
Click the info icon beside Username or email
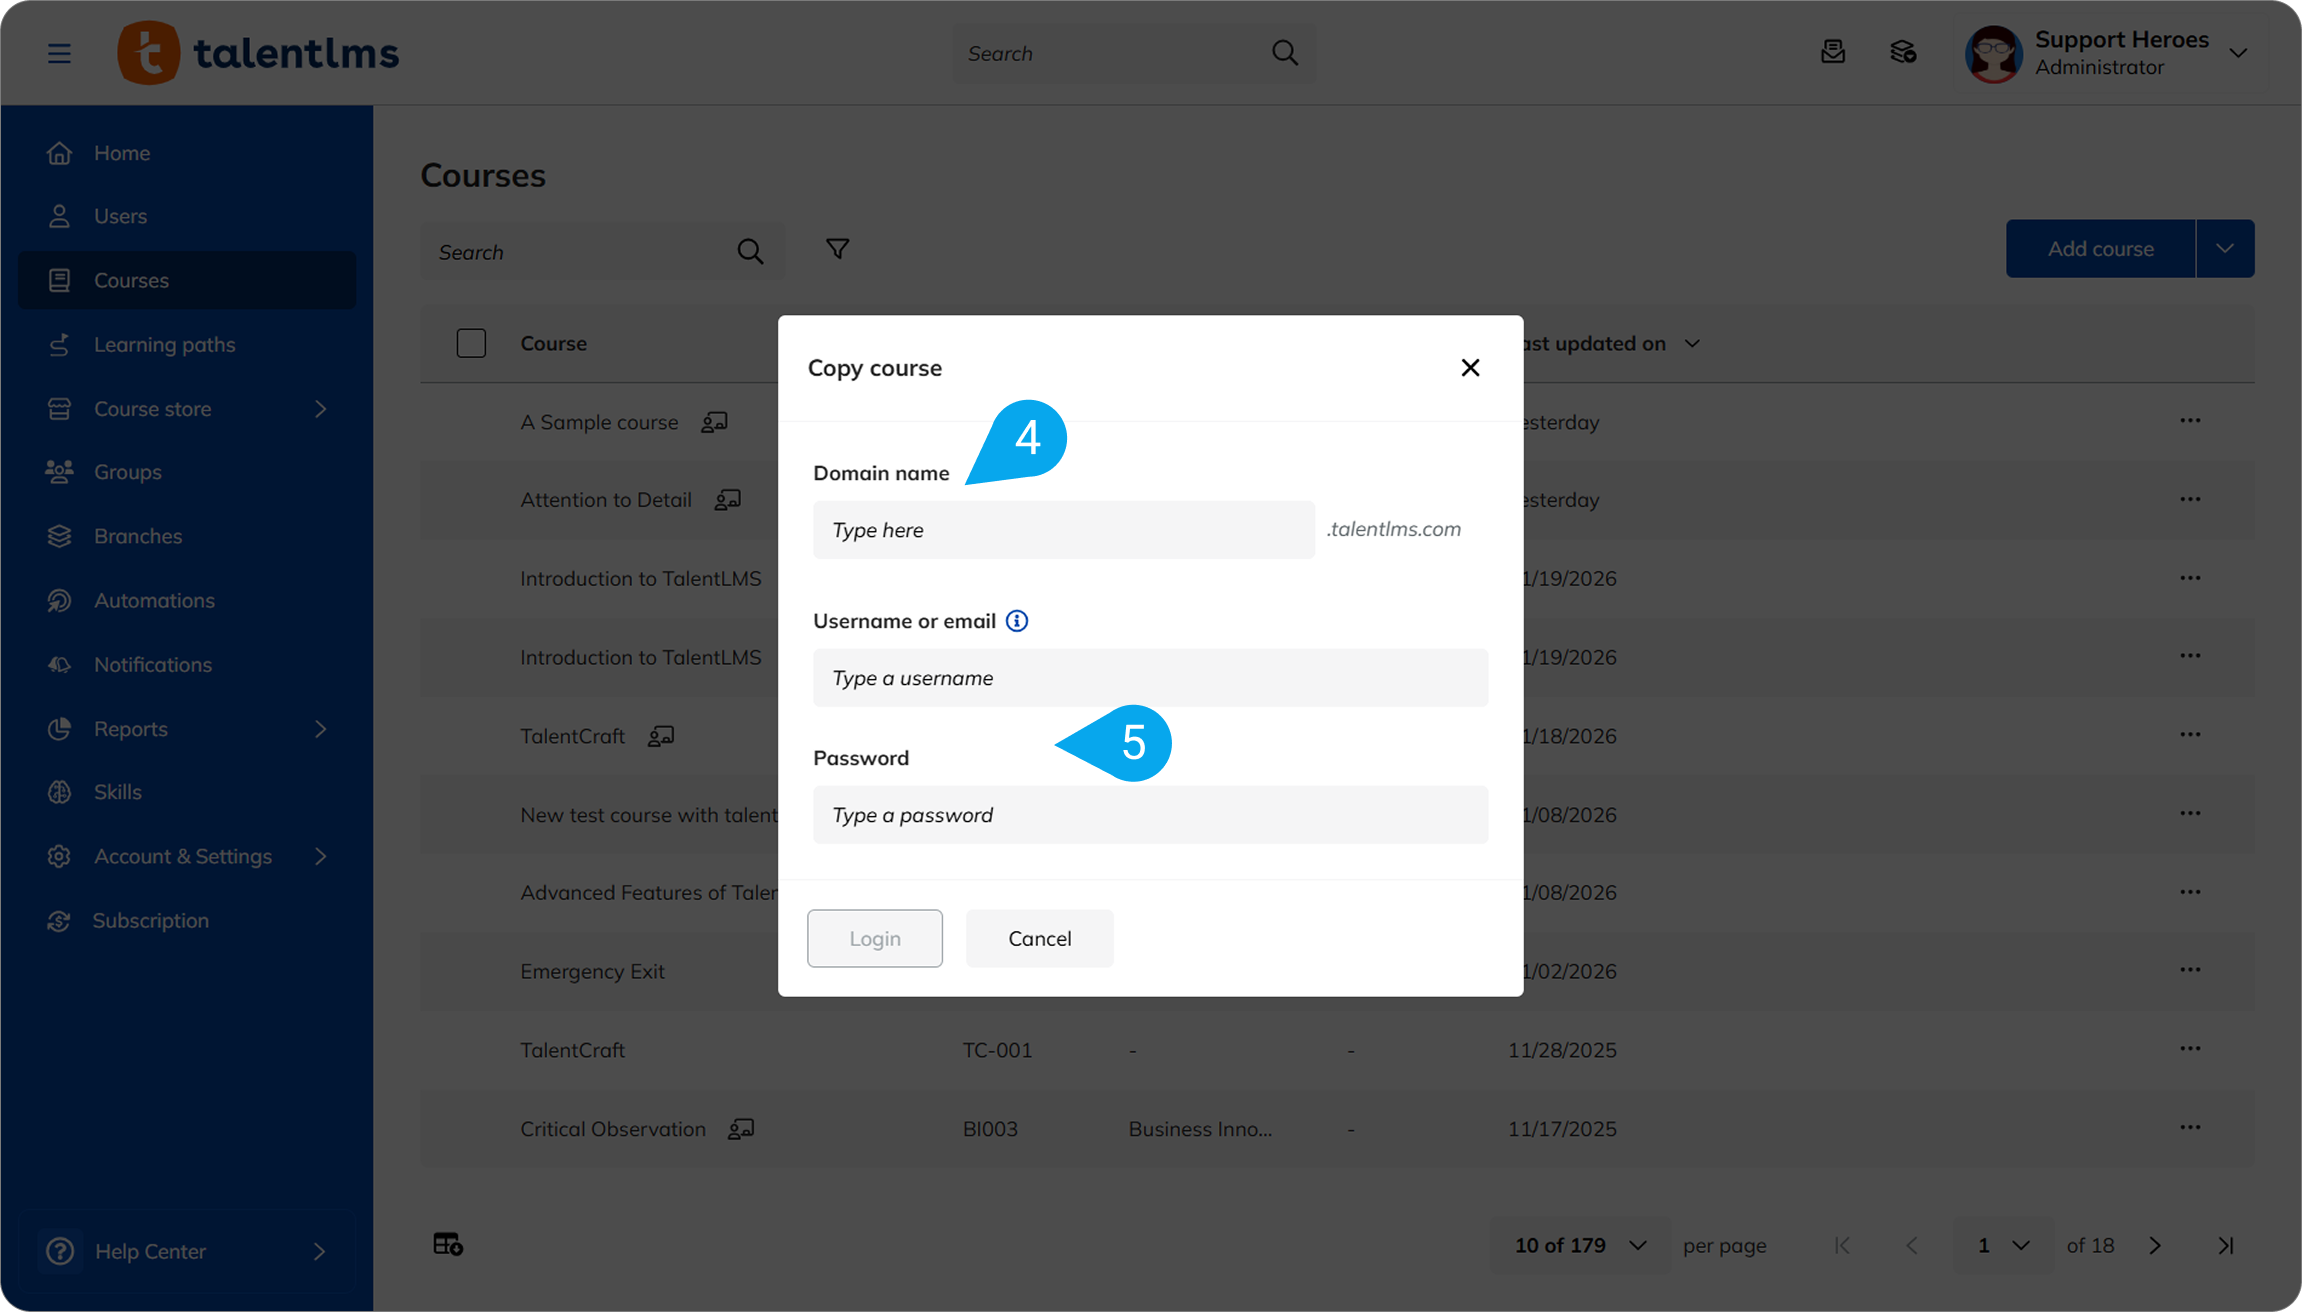pyautogui.click(x=1016, y=621)
